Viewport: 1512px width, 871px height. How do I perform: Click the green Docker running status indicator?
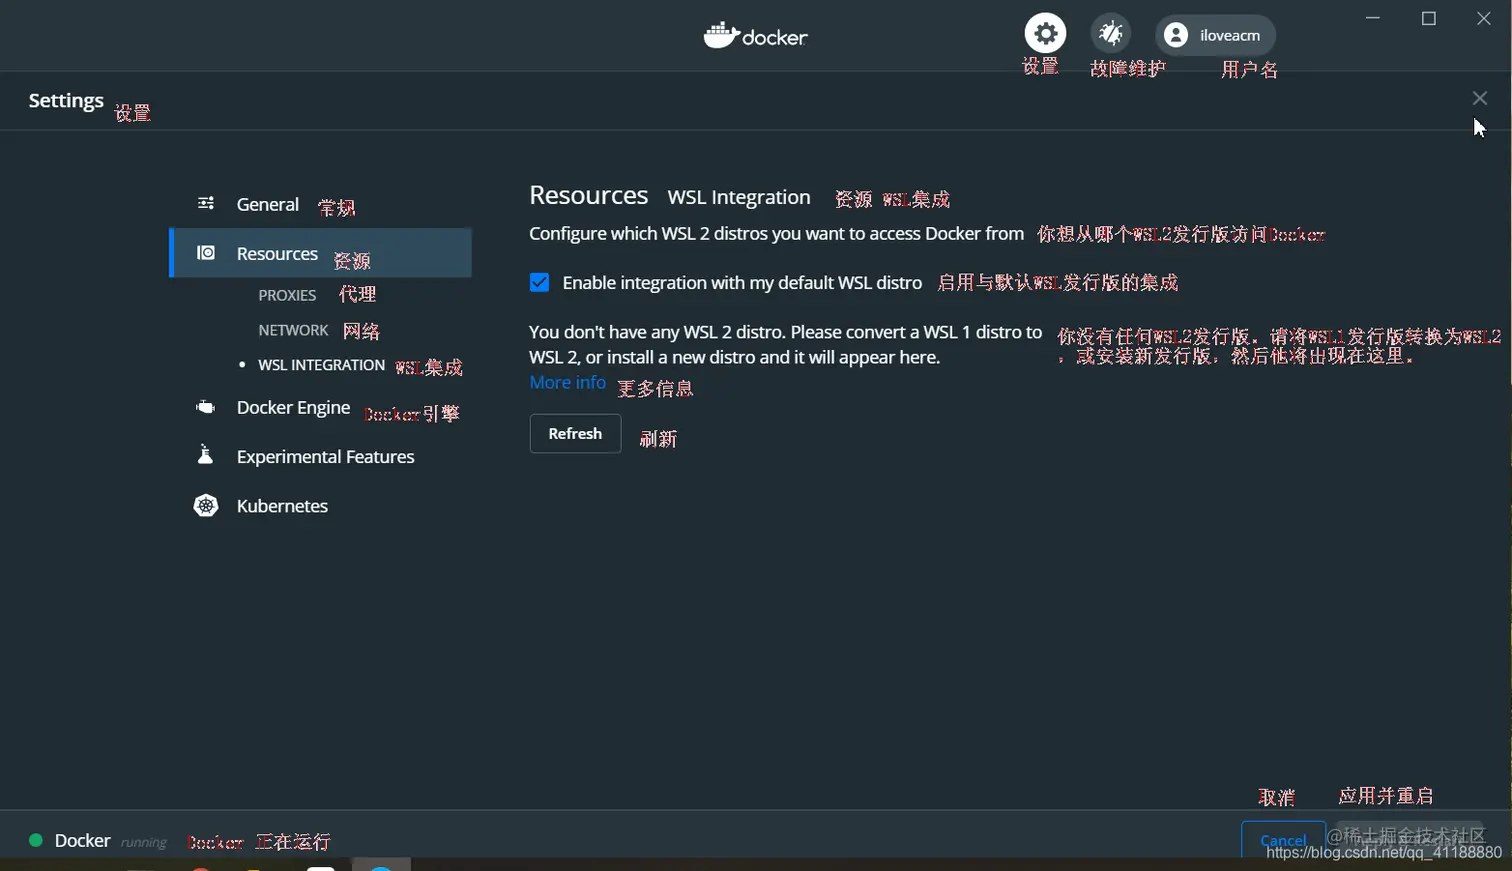click(37, 841)
